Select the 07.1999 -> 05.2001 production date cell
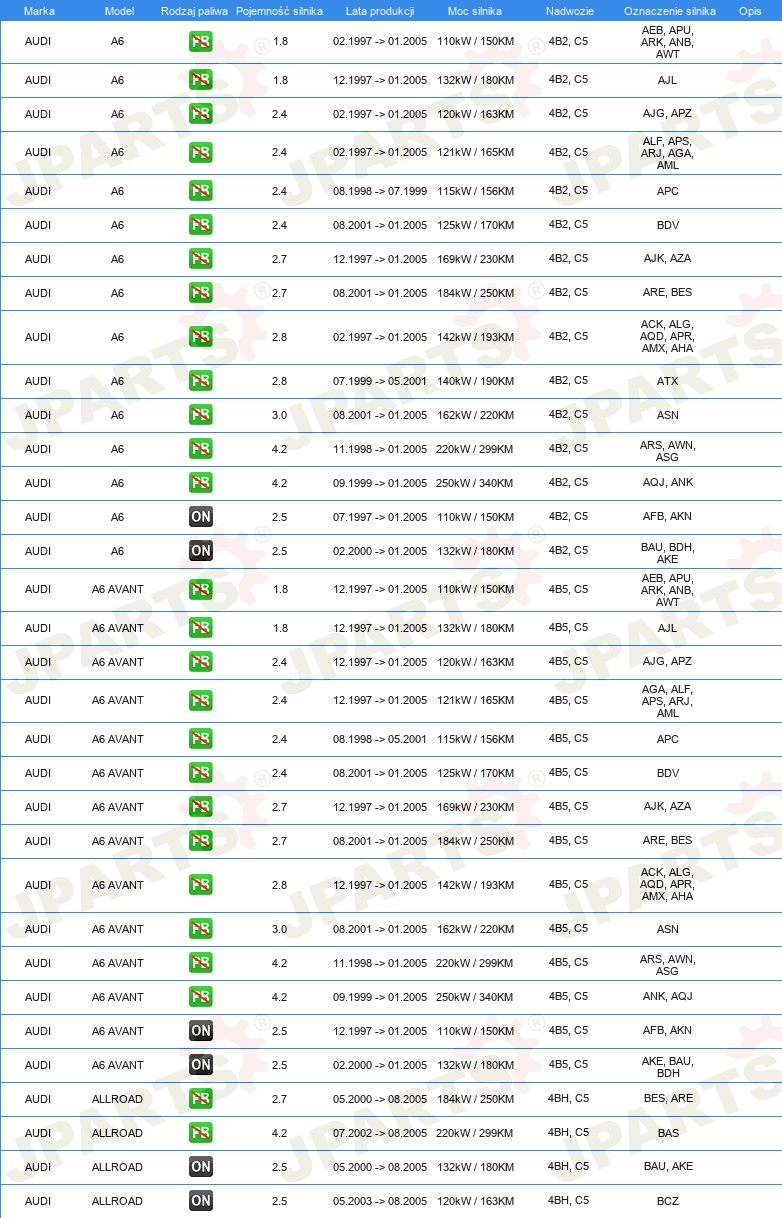 (x=380, y=381)
